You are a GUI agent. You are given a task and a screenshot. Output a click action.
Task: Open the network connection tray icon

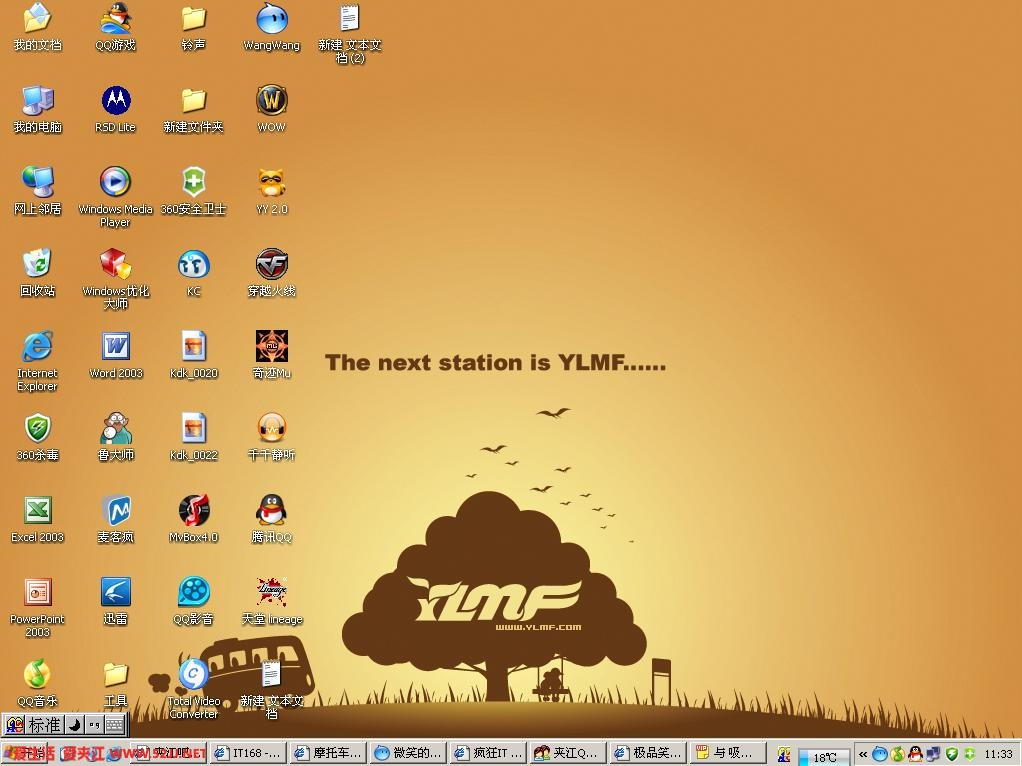click(x=933, y=754)
